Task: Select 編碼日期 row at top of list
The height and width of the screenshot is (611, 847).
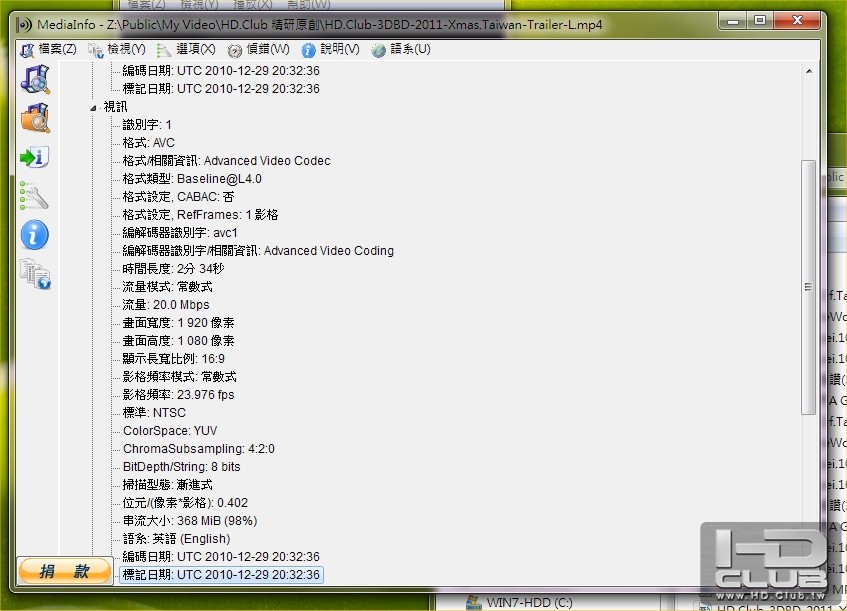Action: (x=221, y=71)
